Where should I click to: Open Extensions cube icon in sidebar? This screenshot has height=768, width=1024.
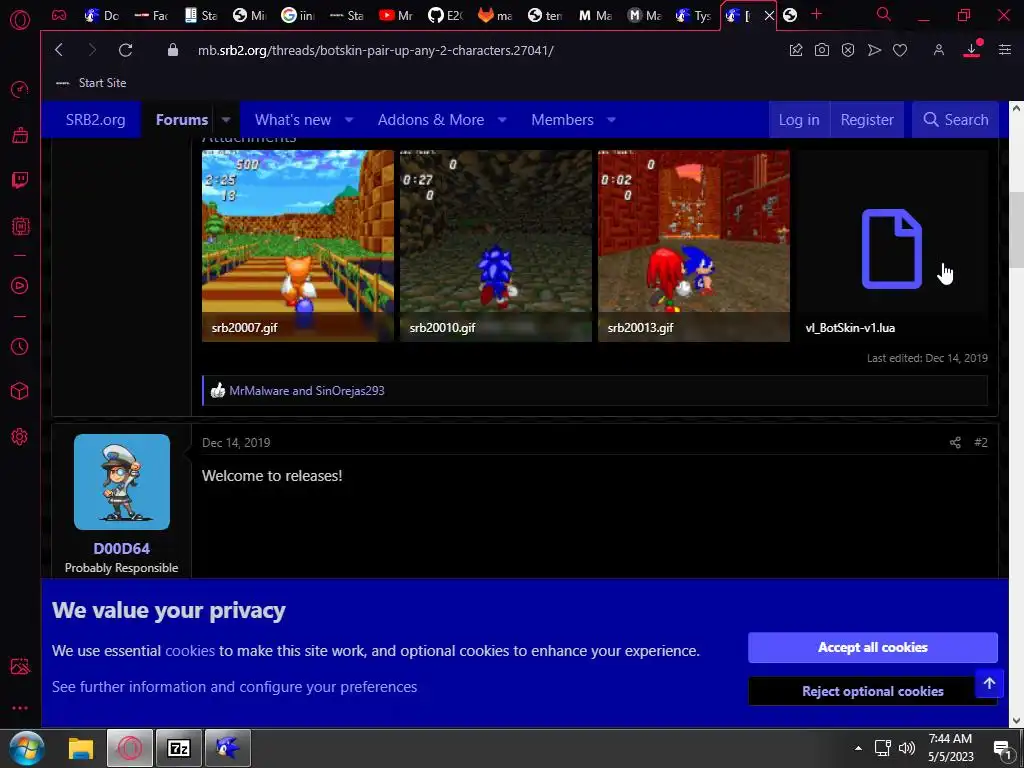coord(20,391)
